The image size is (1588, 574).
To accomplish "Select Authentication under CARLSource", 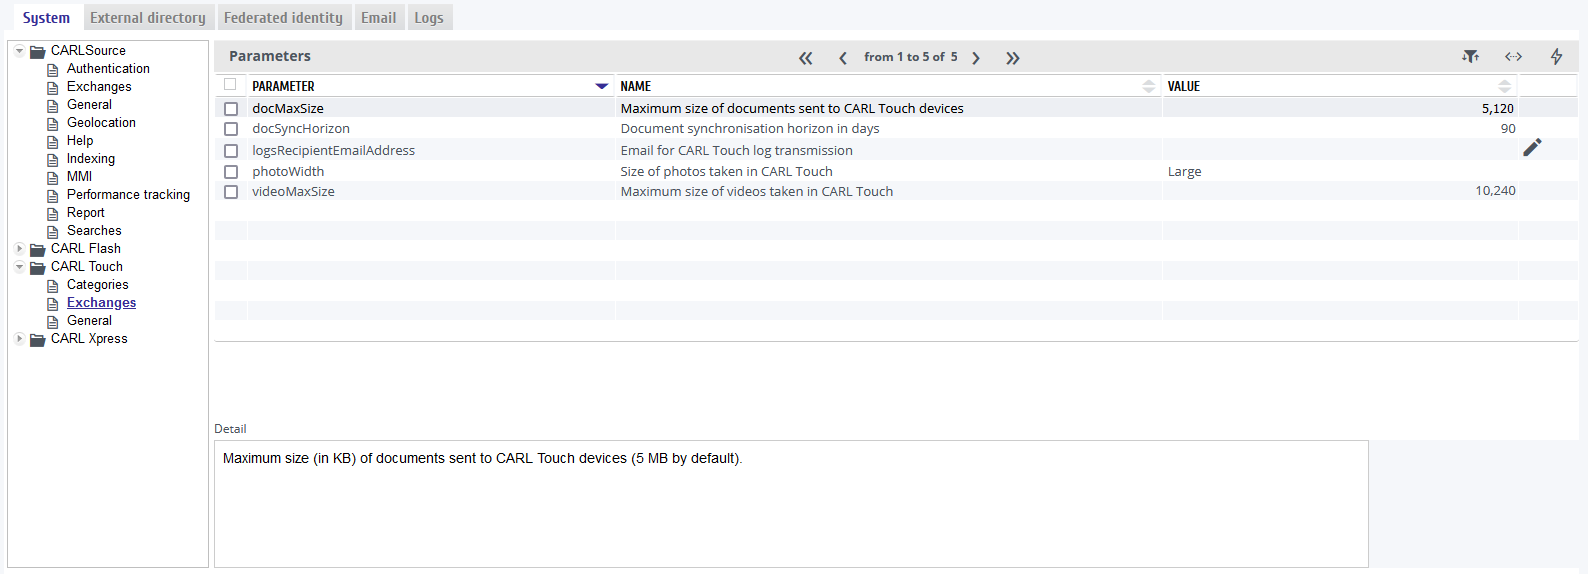I will click(x=108, y=69).
